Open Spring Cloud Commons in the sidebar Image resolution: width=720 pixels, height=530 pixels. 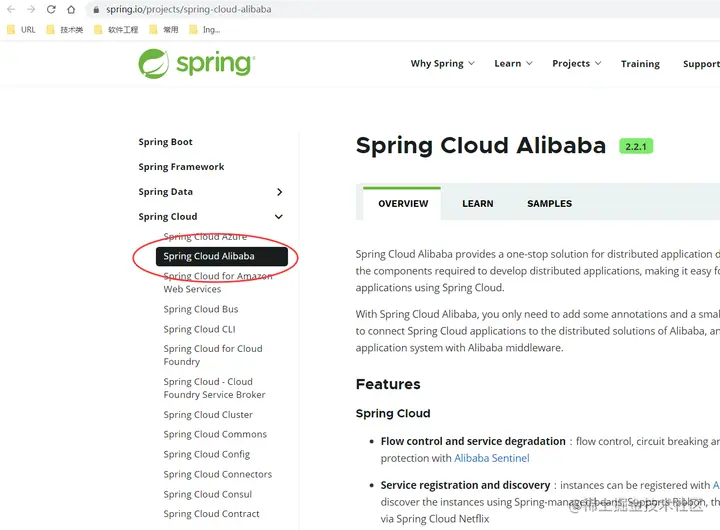[215, 434]
